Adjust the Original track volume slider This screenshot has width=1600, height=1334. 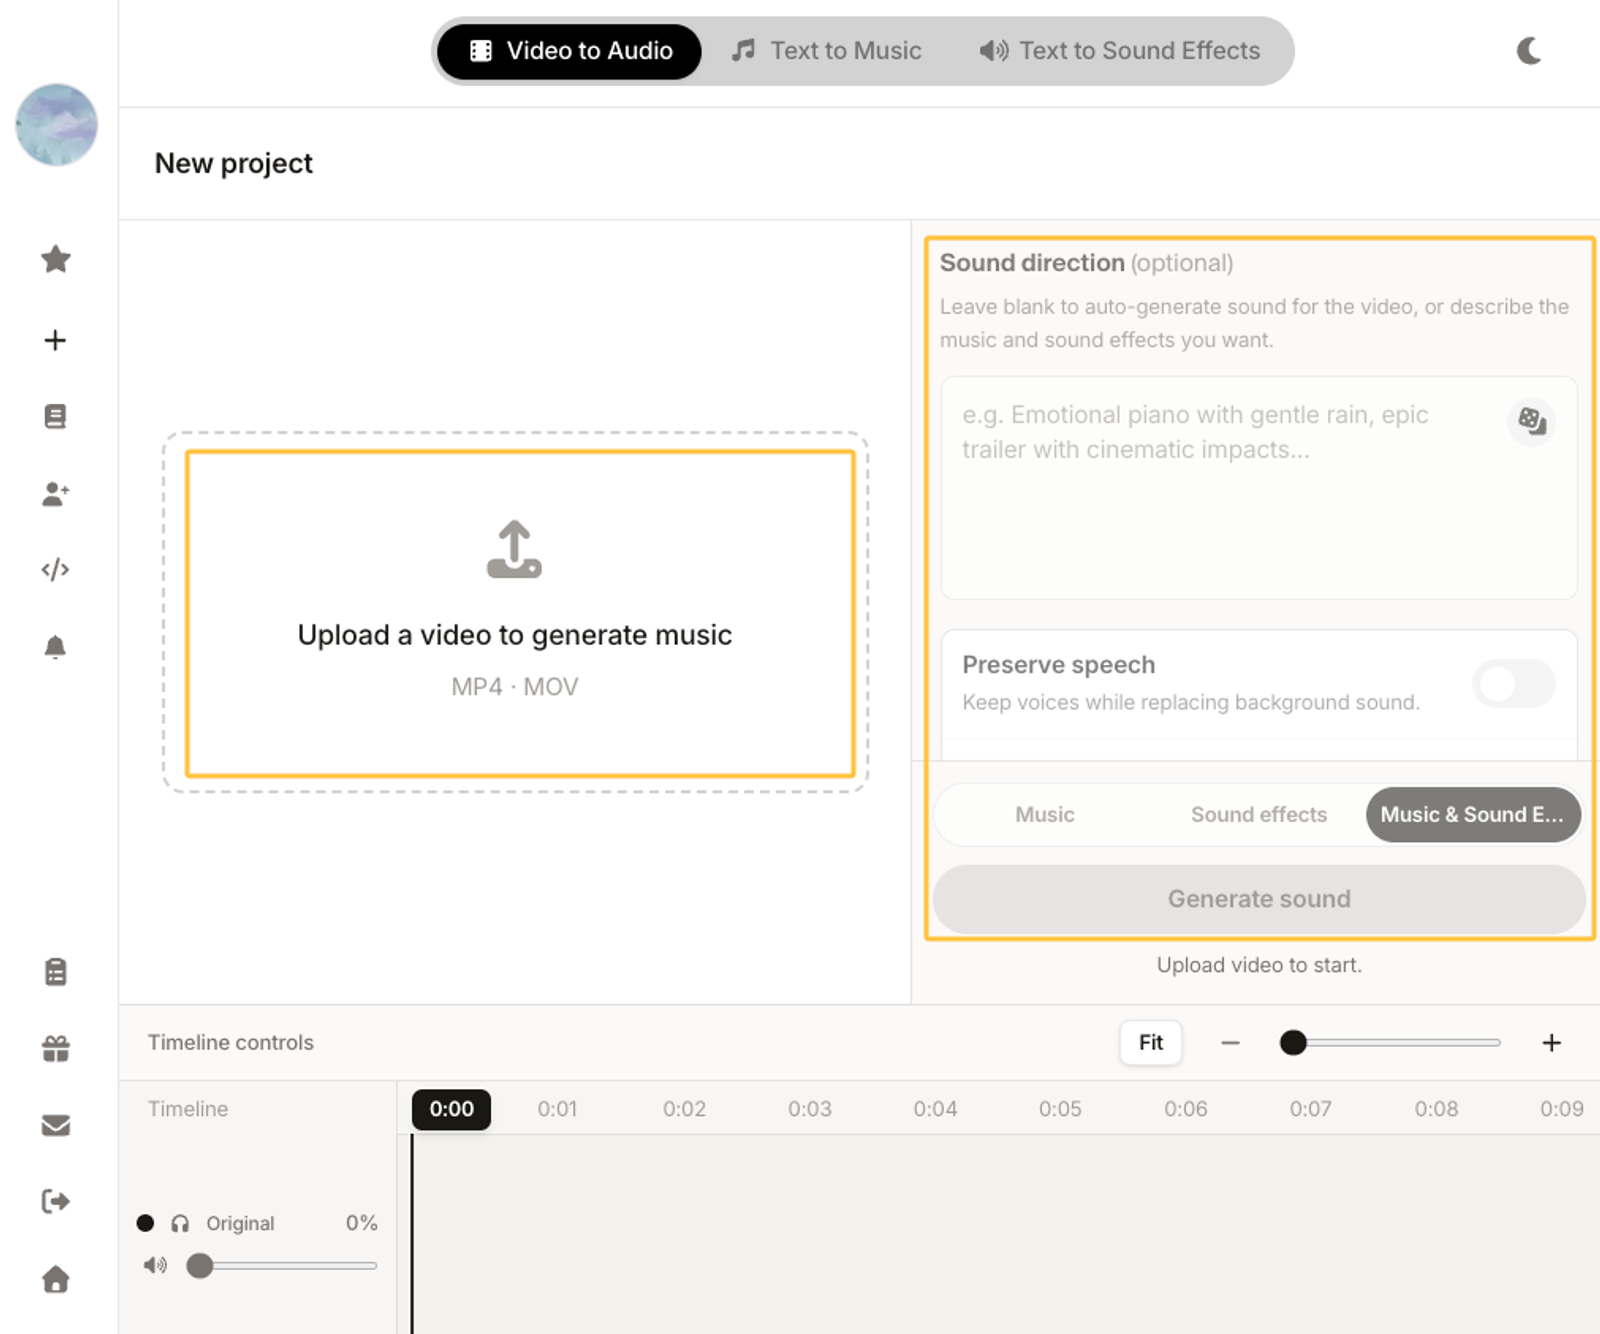200,1265
